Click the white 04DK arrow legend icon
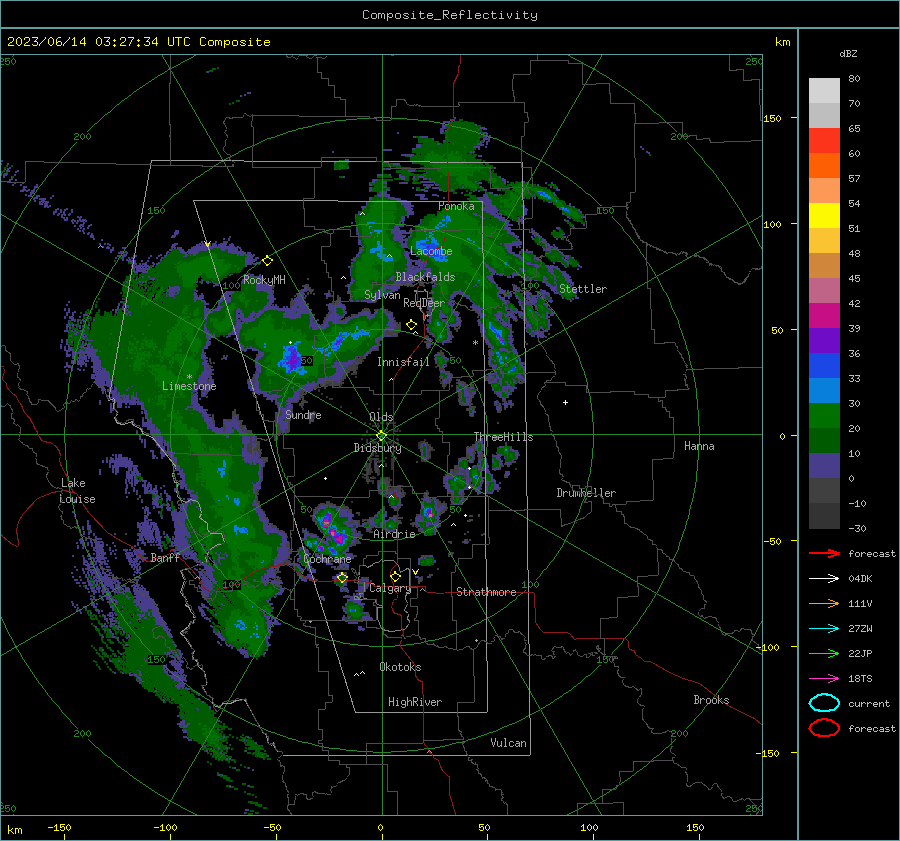 click(x=824, y=579)
